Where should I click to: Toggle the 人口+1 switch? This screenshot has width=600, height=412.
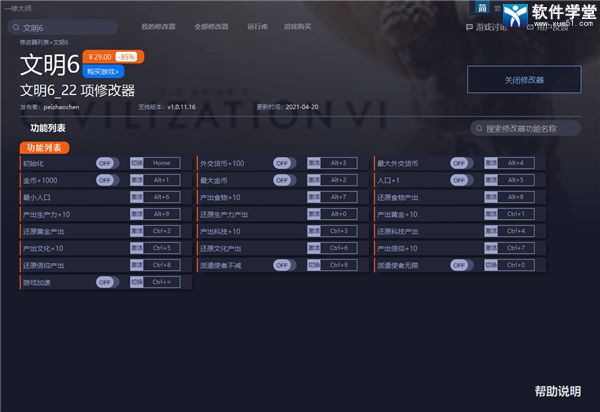coord(461,180)
